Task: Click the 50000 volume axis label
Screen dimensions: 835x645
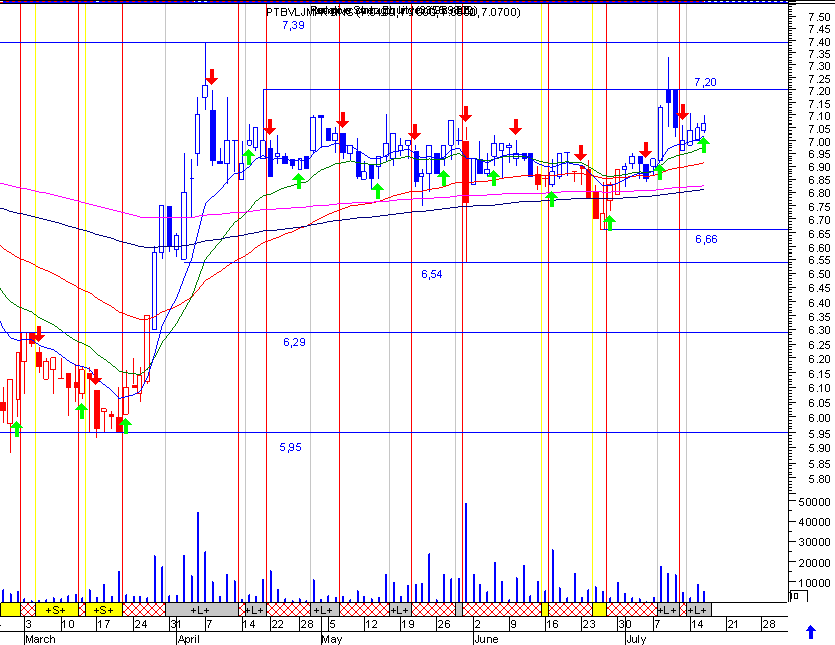Action: (x=814, y=502)
